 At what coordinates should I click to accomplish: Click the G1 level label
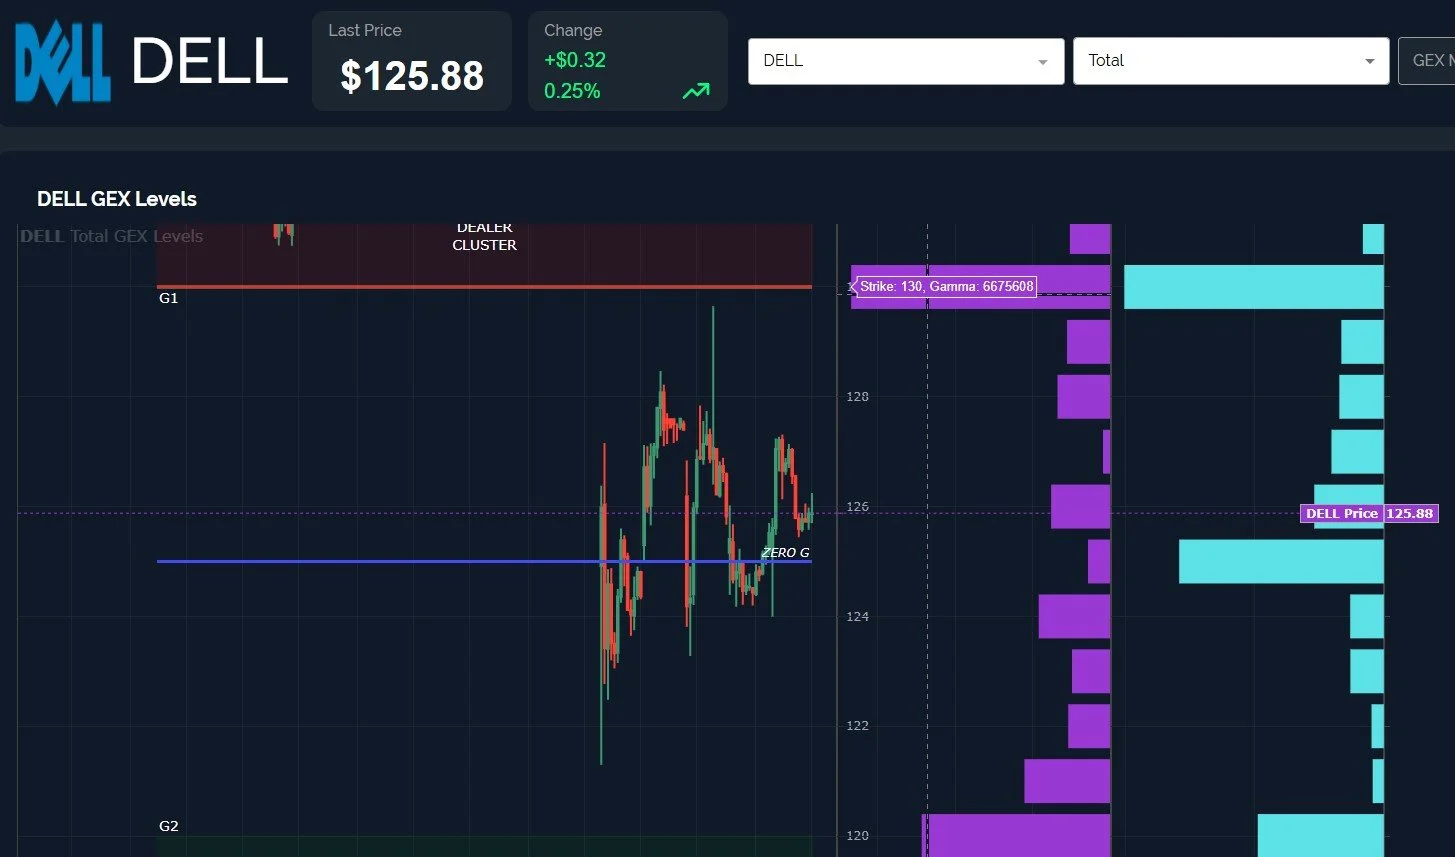click(x=169, y=298)
